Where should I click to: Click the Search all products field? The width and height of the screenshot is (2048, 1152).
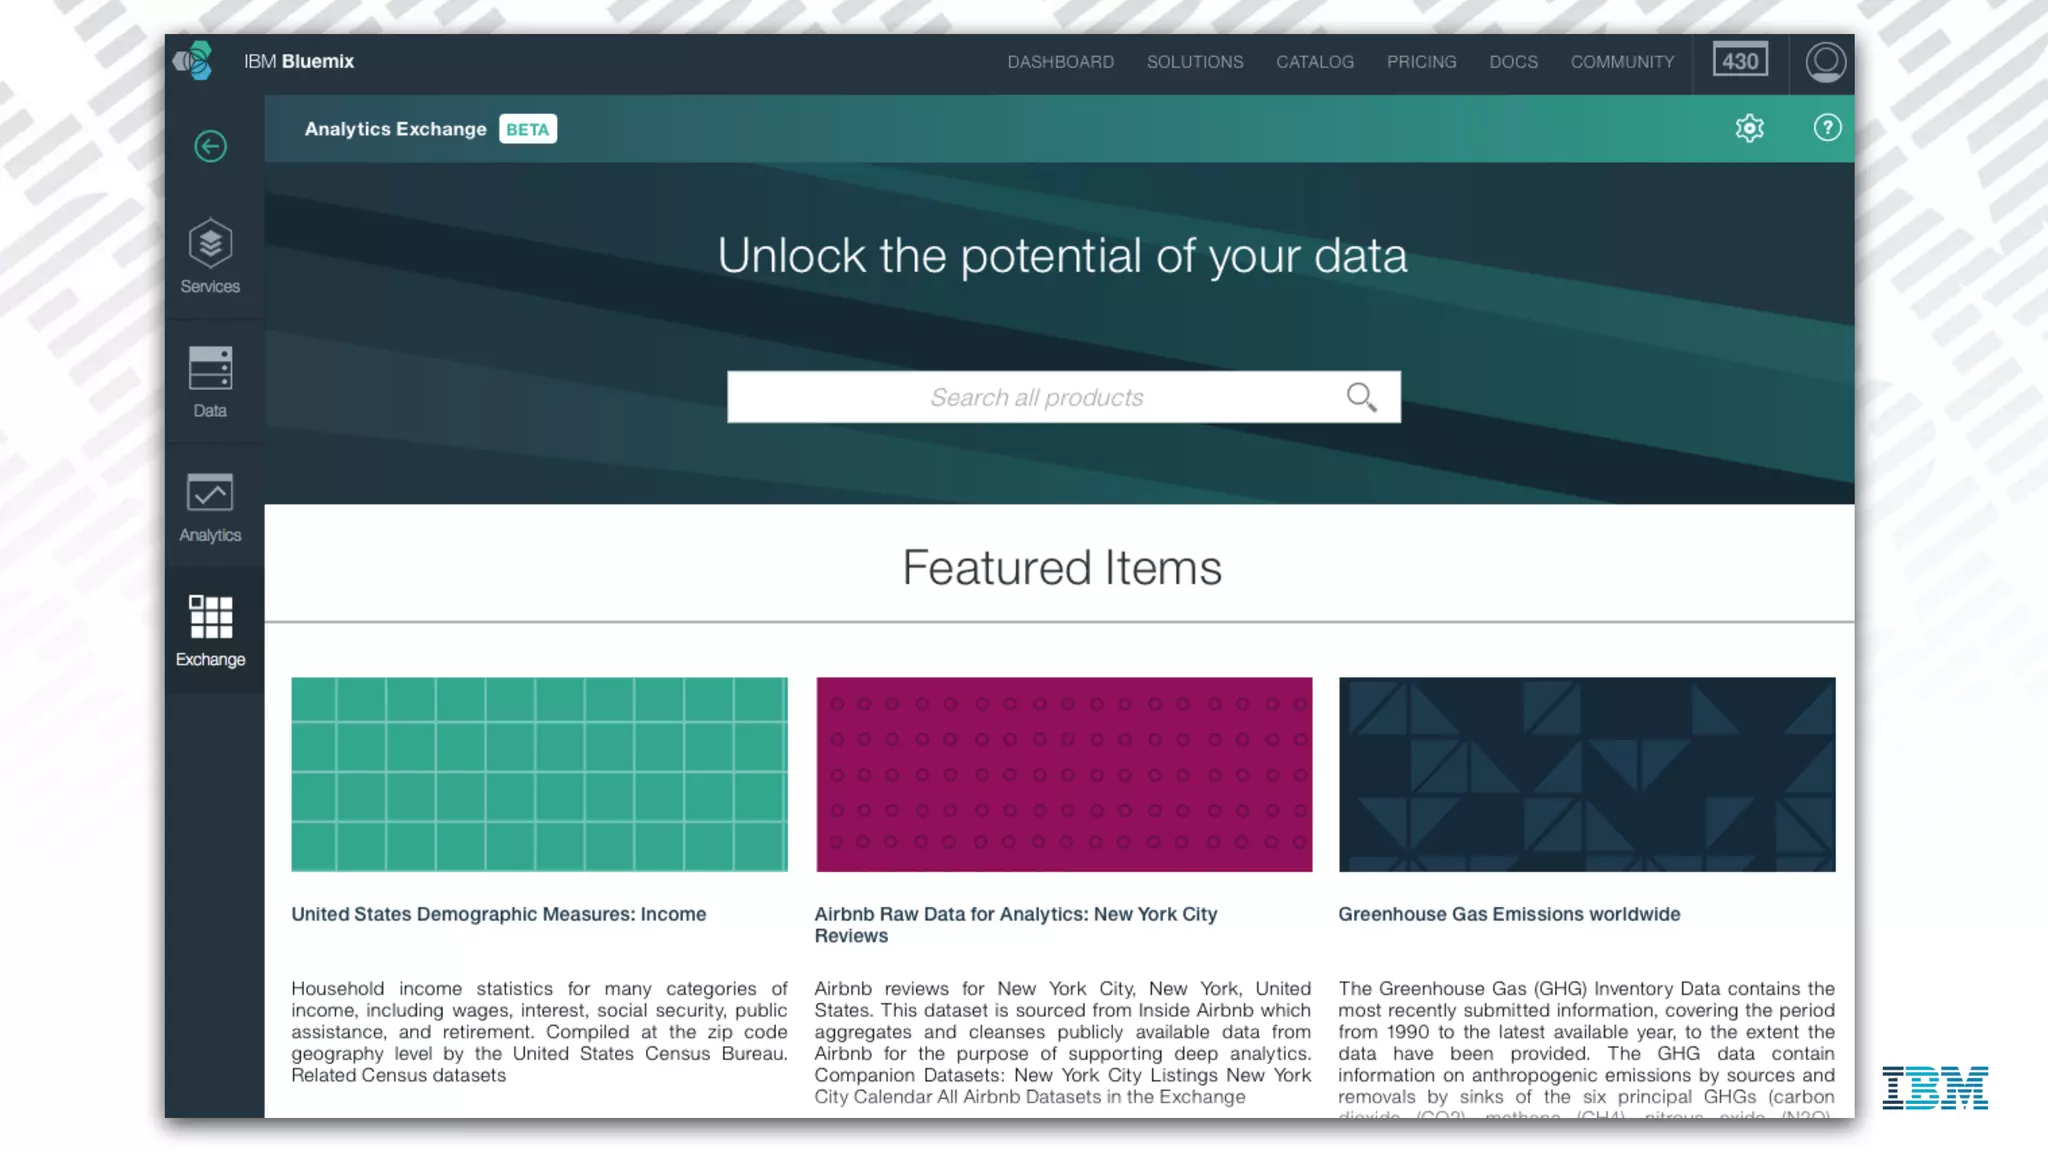(x=1036, y=397)
